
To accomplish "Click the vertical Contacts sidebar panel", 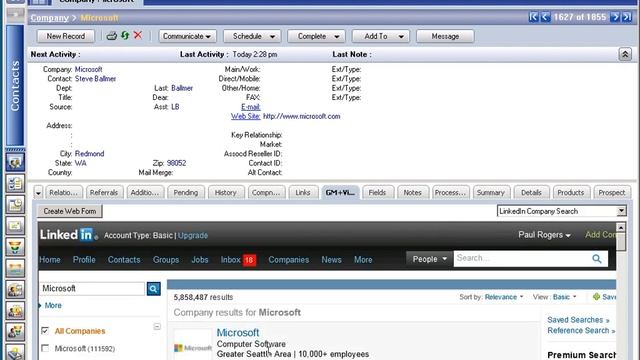I will (15, 86).
